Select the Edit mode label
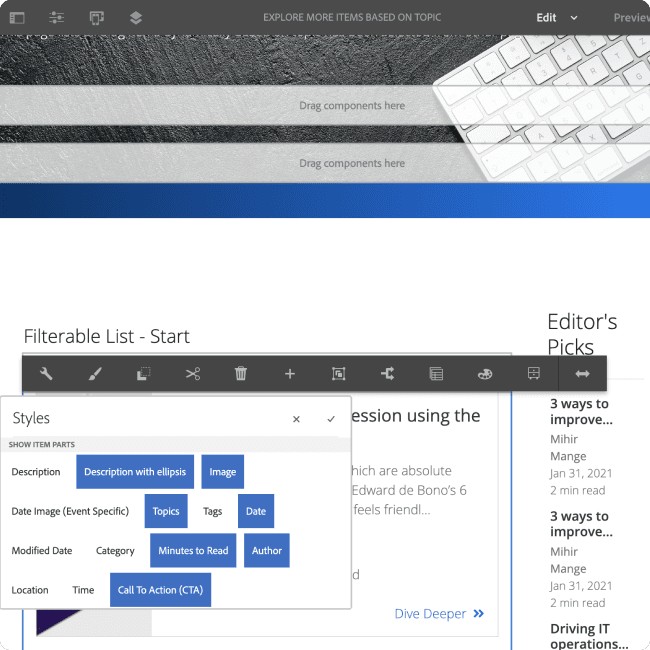This screenshot has width=650, height=650. [x=546, y=18]
